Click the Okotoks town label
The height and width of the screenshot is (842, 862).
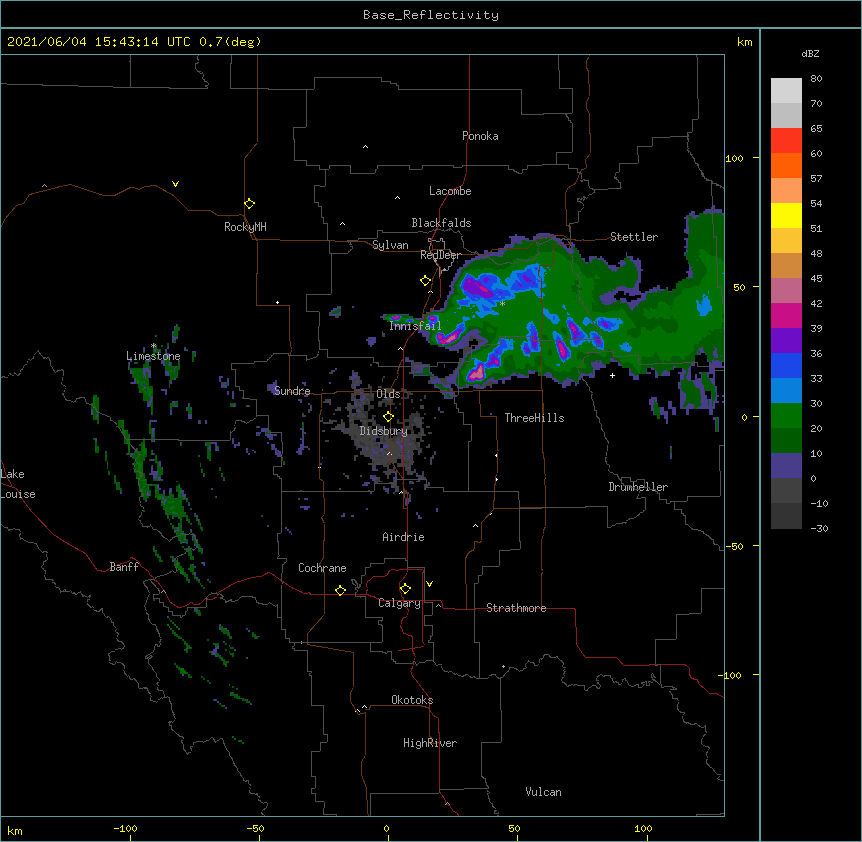(x=412, y=700)
